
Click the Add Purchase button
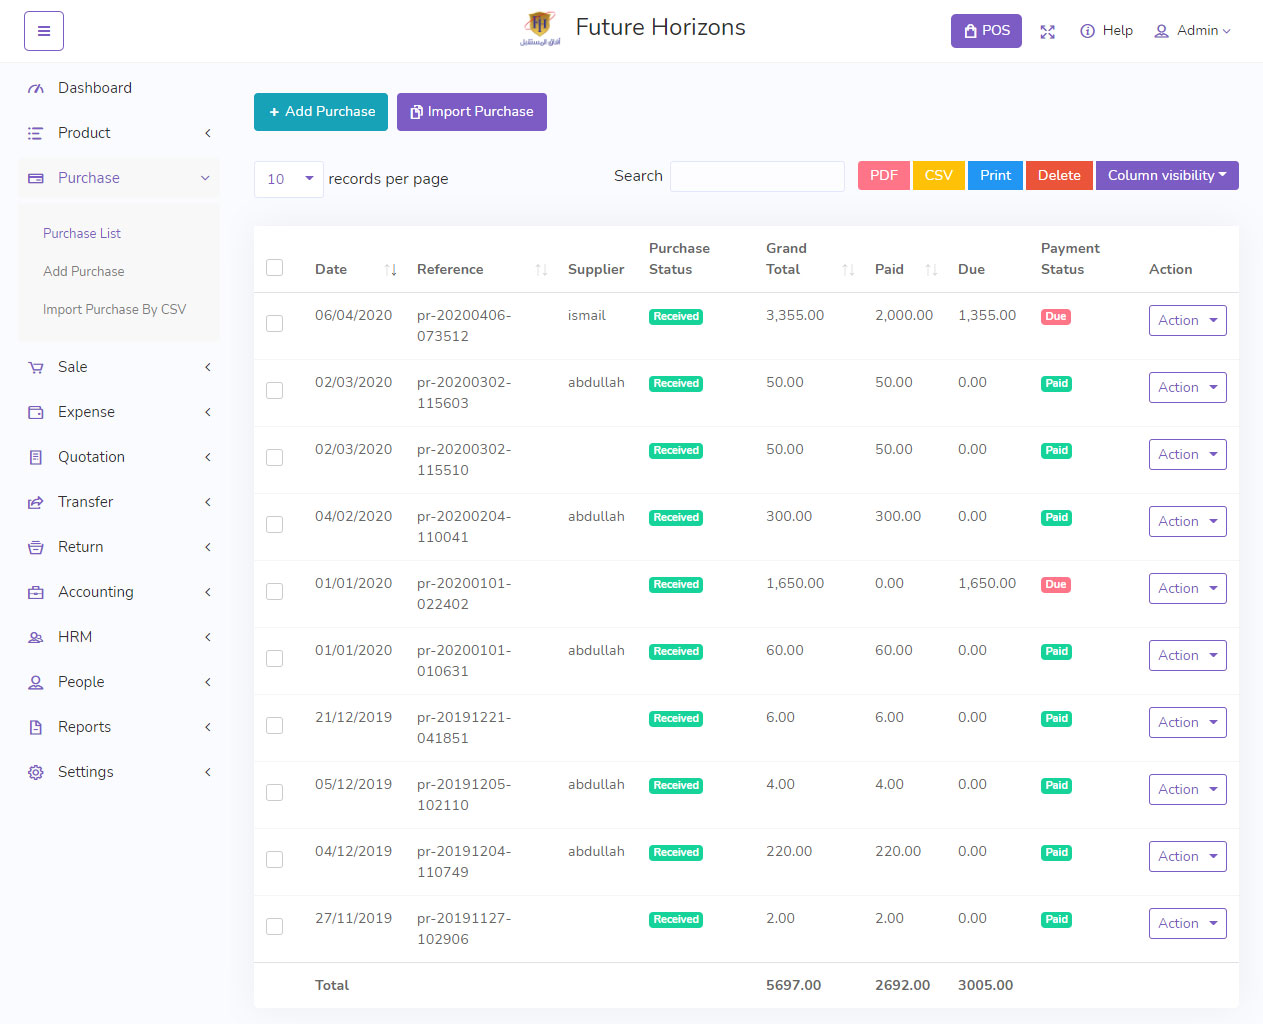pyautogui.click(x=322, y=112)
